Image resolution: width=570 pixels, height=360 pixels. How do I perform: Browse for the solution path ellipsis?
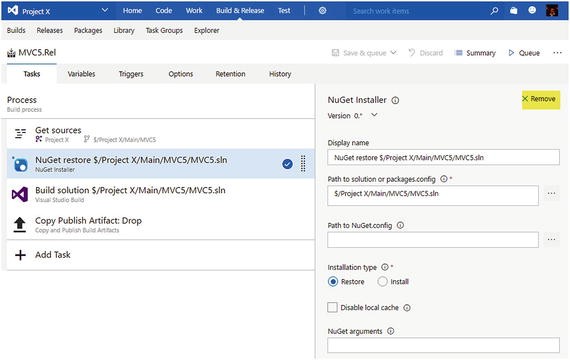[x=551, y=194]
